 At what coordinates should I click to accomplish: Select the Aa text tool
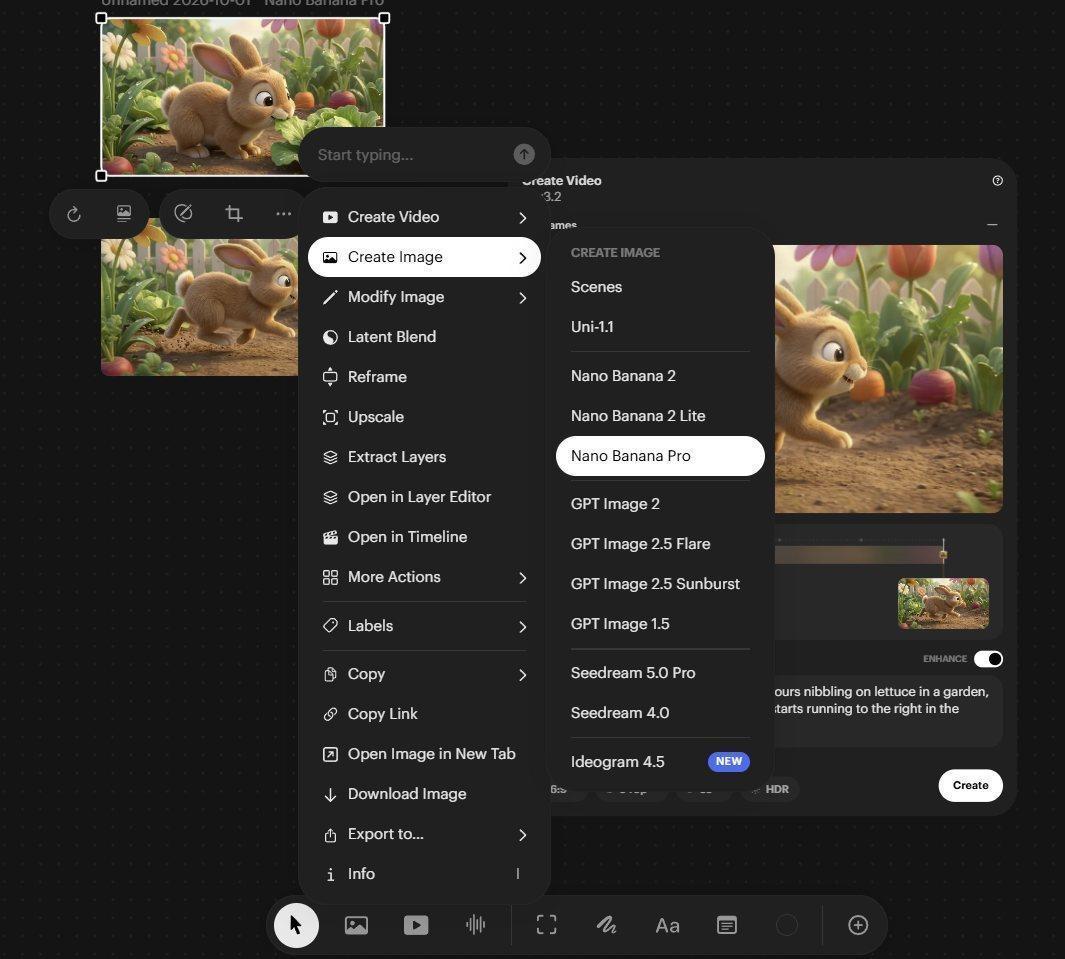pyautogui.click(x=667, y=926)
